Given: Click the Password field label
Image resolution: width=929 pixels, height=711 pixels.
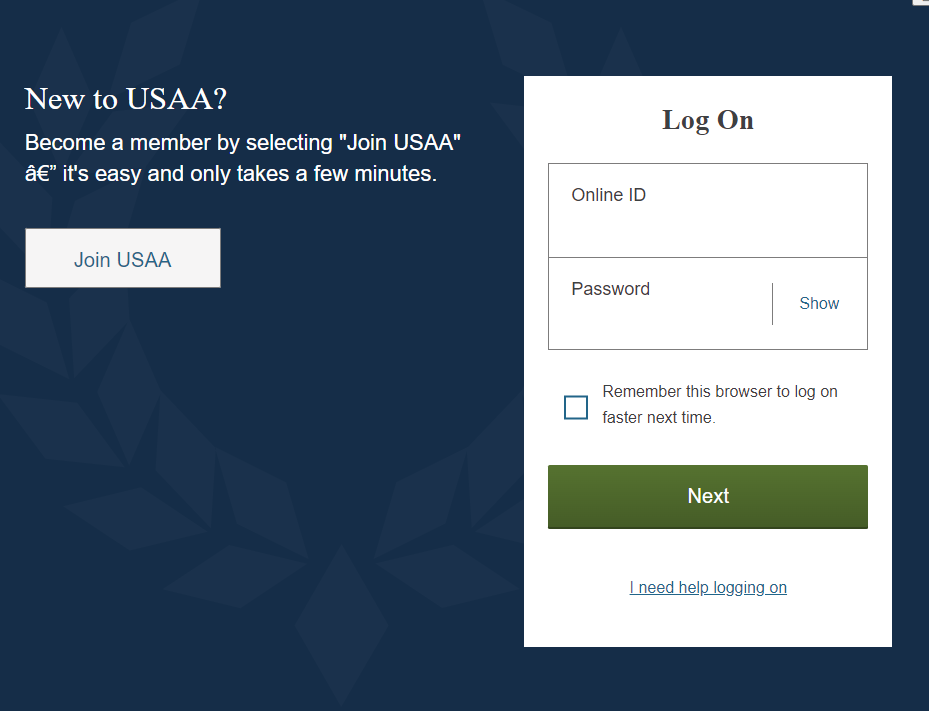Looking at the screenshot, I should [x=610, y=289].
